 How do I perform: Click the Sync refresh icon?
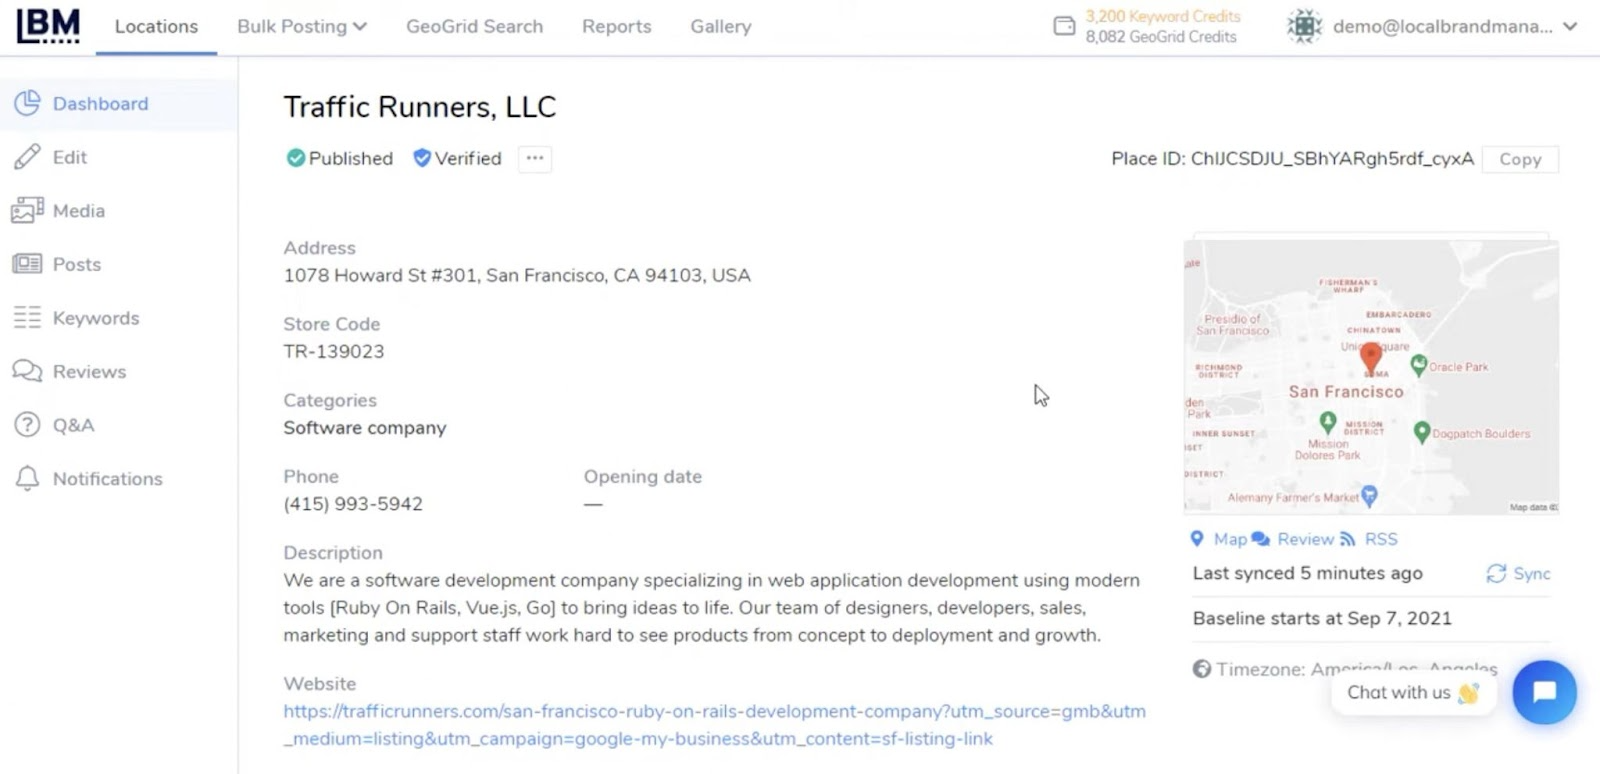click(1496, 573)
